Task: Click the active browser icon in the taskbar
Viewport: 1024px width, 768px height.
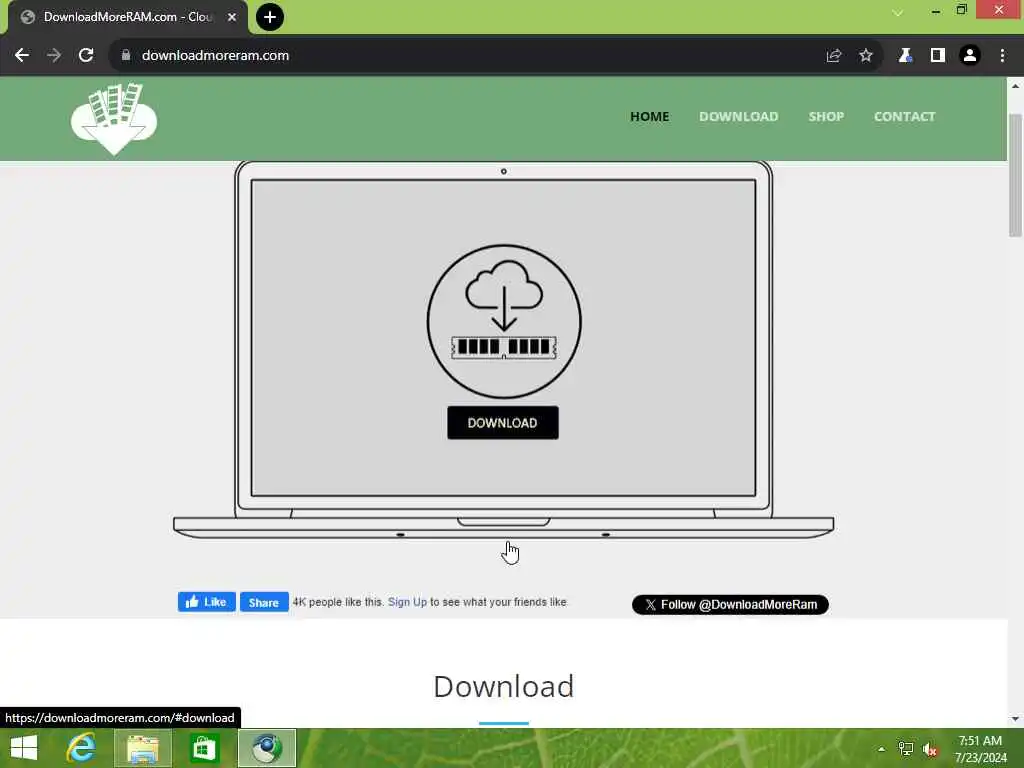Action: click(266, 748)
